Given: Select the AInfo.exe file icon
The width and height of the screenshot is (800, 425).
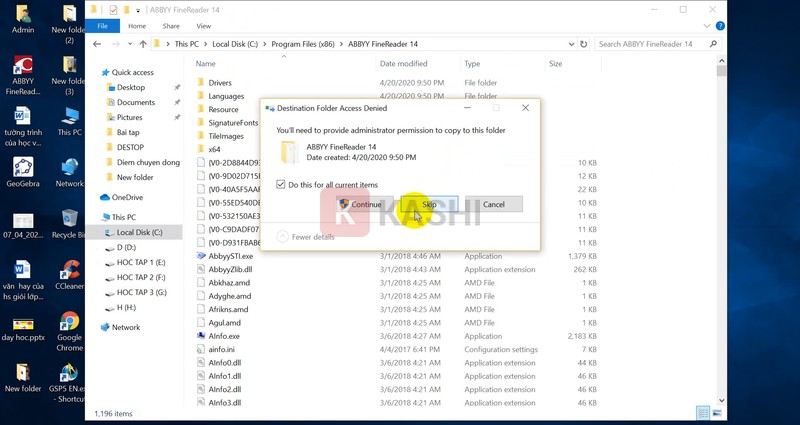Looking at the screenshot, I should click(201, 336).
